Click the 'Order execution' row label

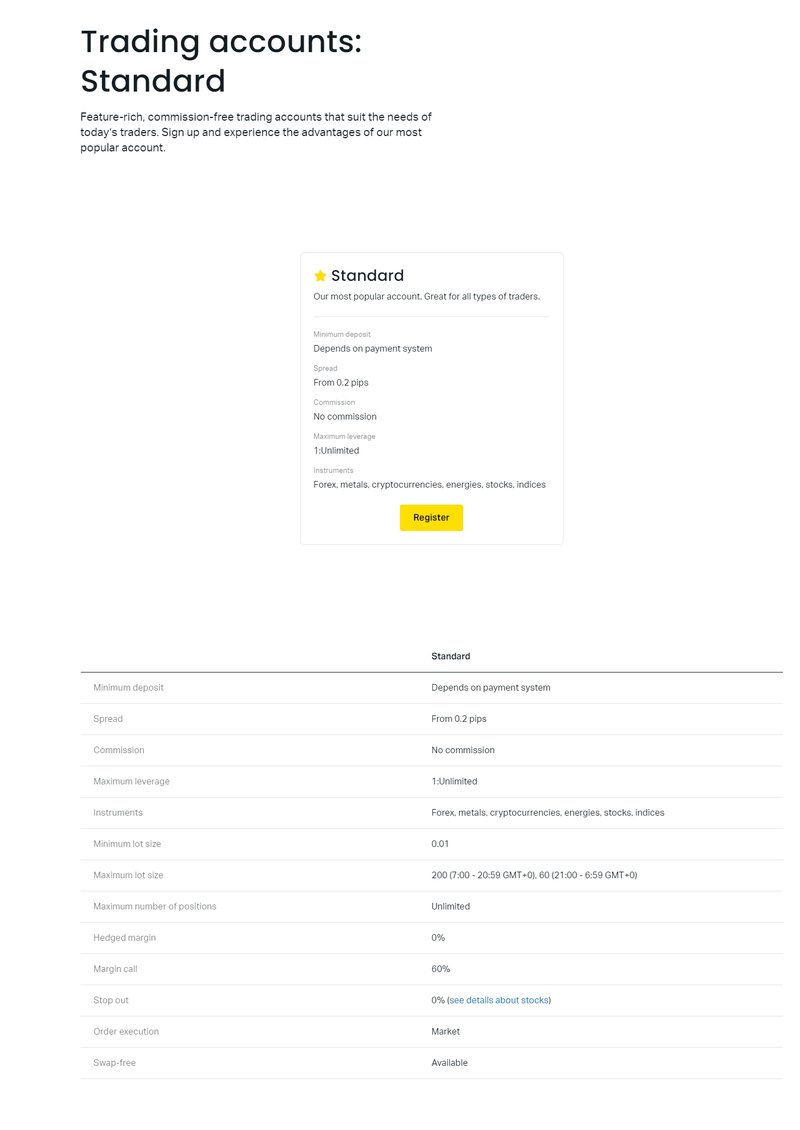click(x=126, y=1031)
